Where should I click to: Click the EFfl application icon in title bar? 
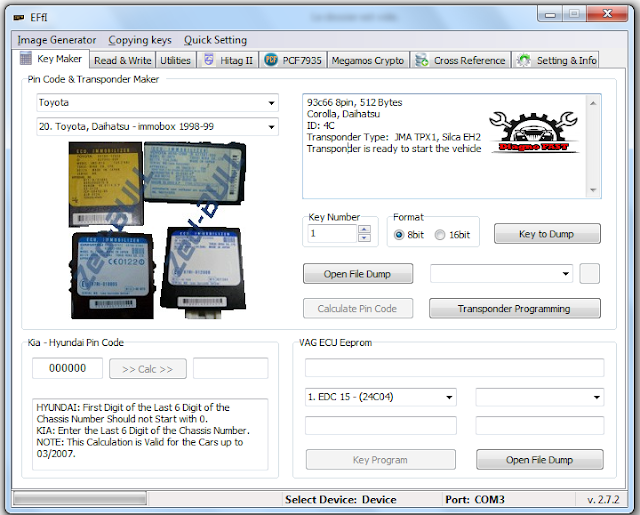[19, 17]
